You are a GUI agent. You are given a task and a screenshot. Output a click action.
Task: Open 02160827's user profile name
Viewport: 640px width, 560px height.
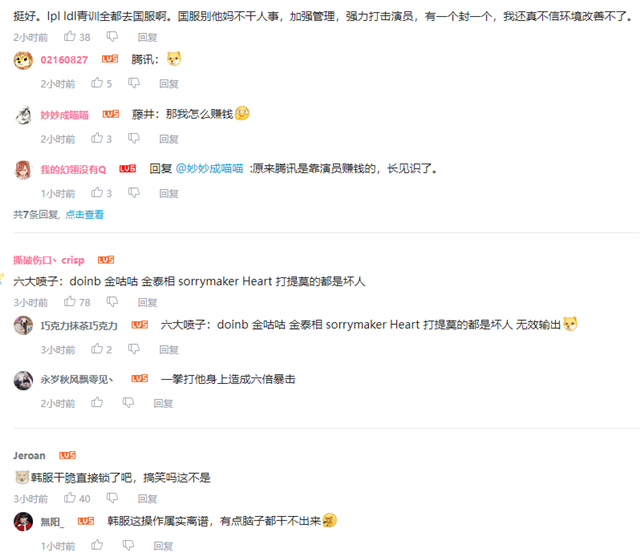click(x=64, y=60)
